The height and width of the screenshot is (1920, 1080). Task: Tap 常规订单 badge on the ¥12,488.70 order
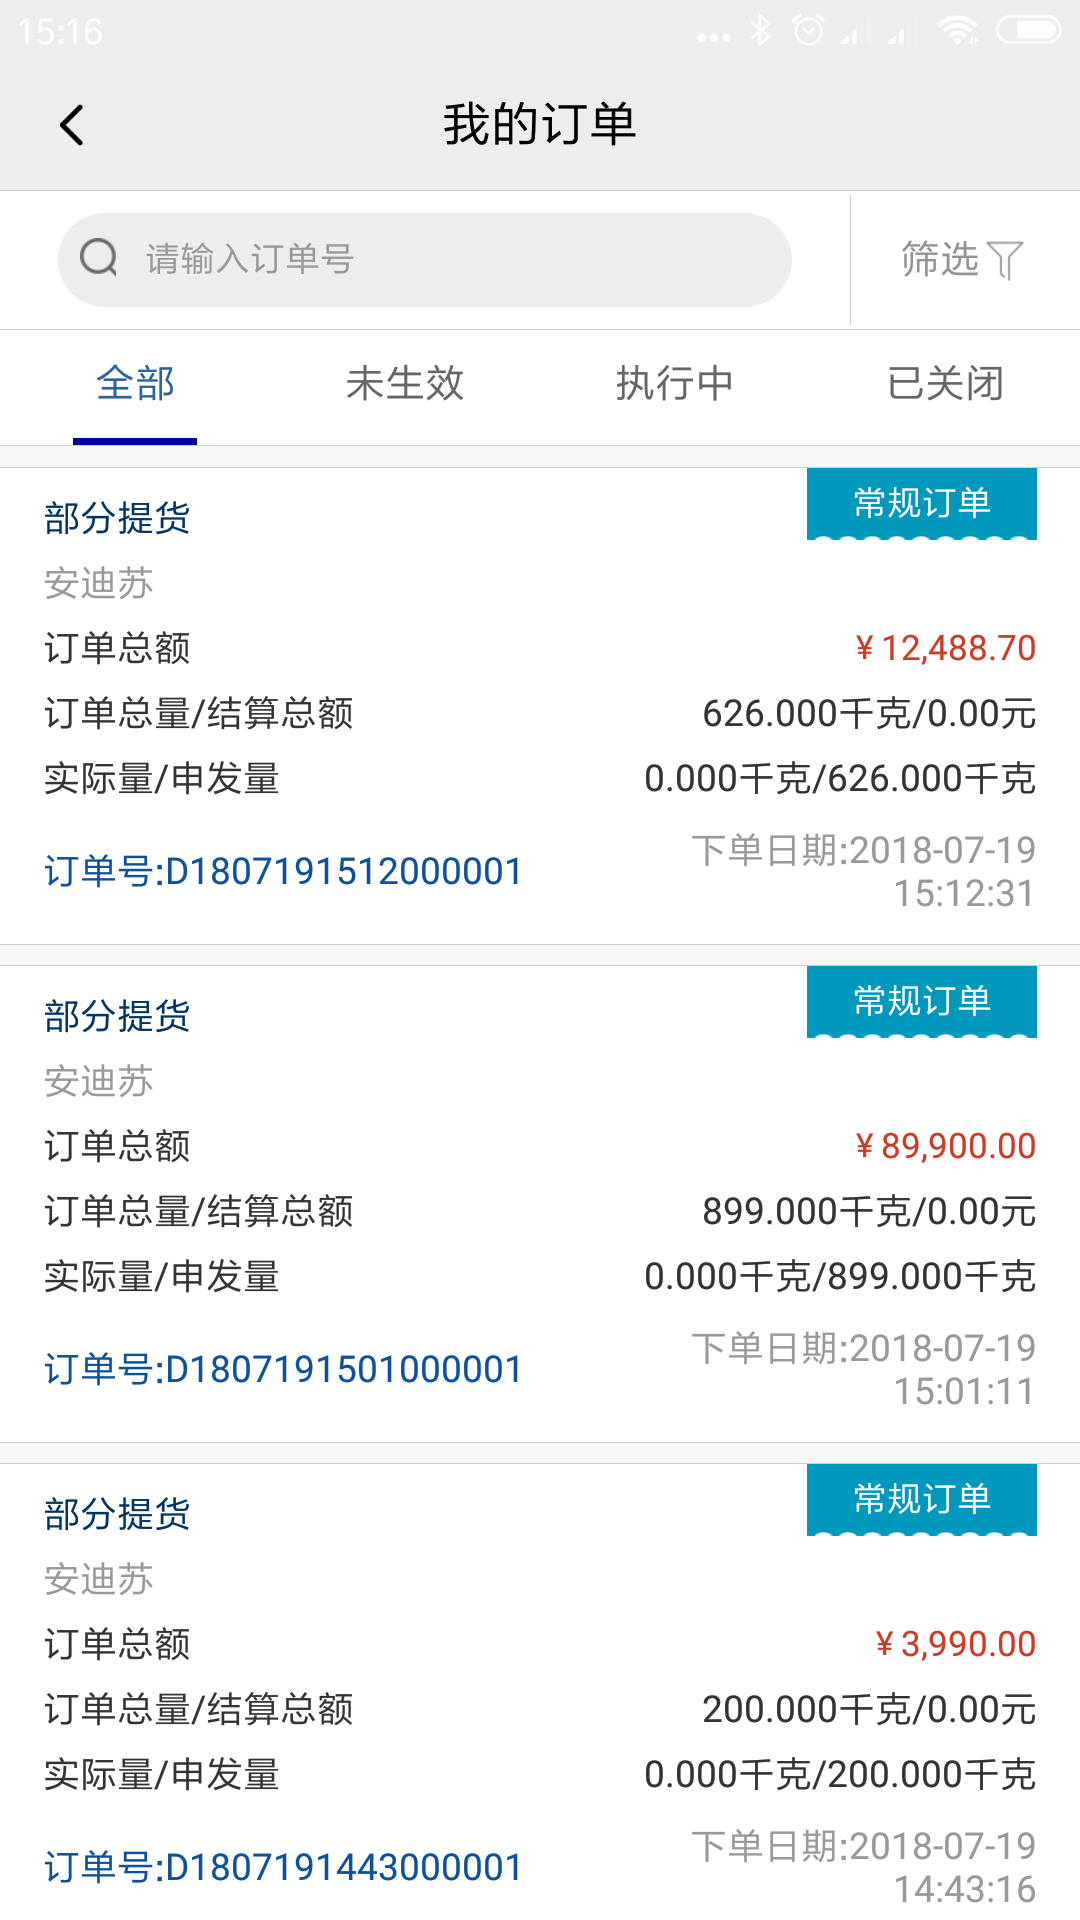point(921,503)
